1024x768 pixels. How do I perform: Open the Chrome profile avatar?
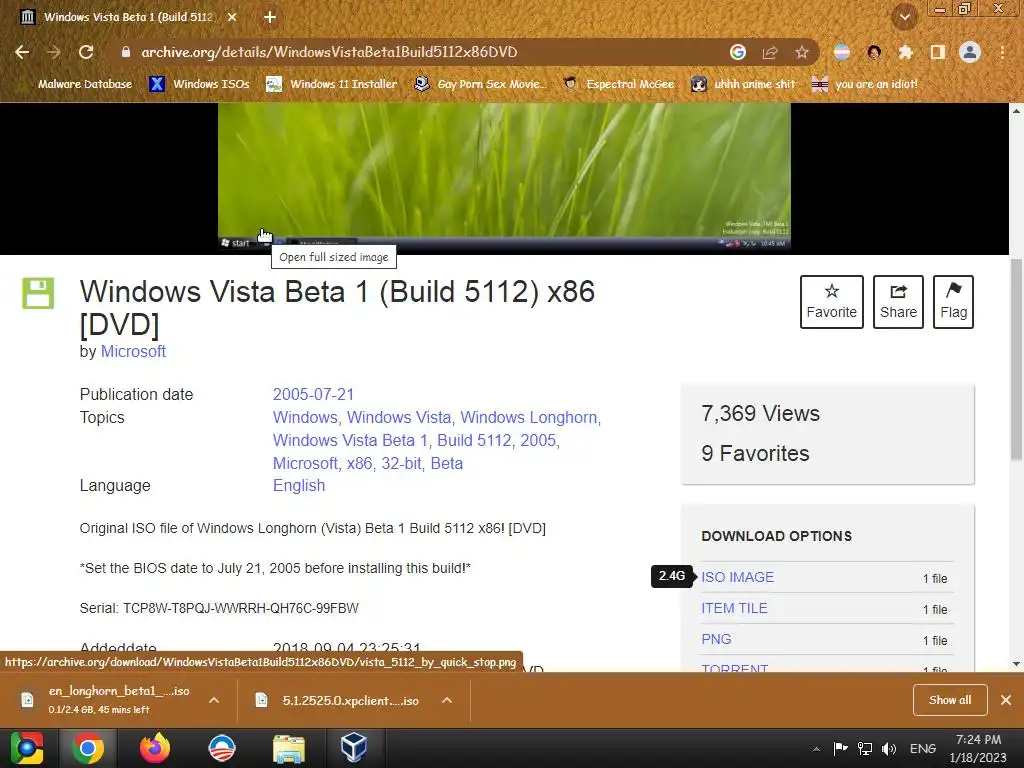pyautogui.click(x=970, y=52)
